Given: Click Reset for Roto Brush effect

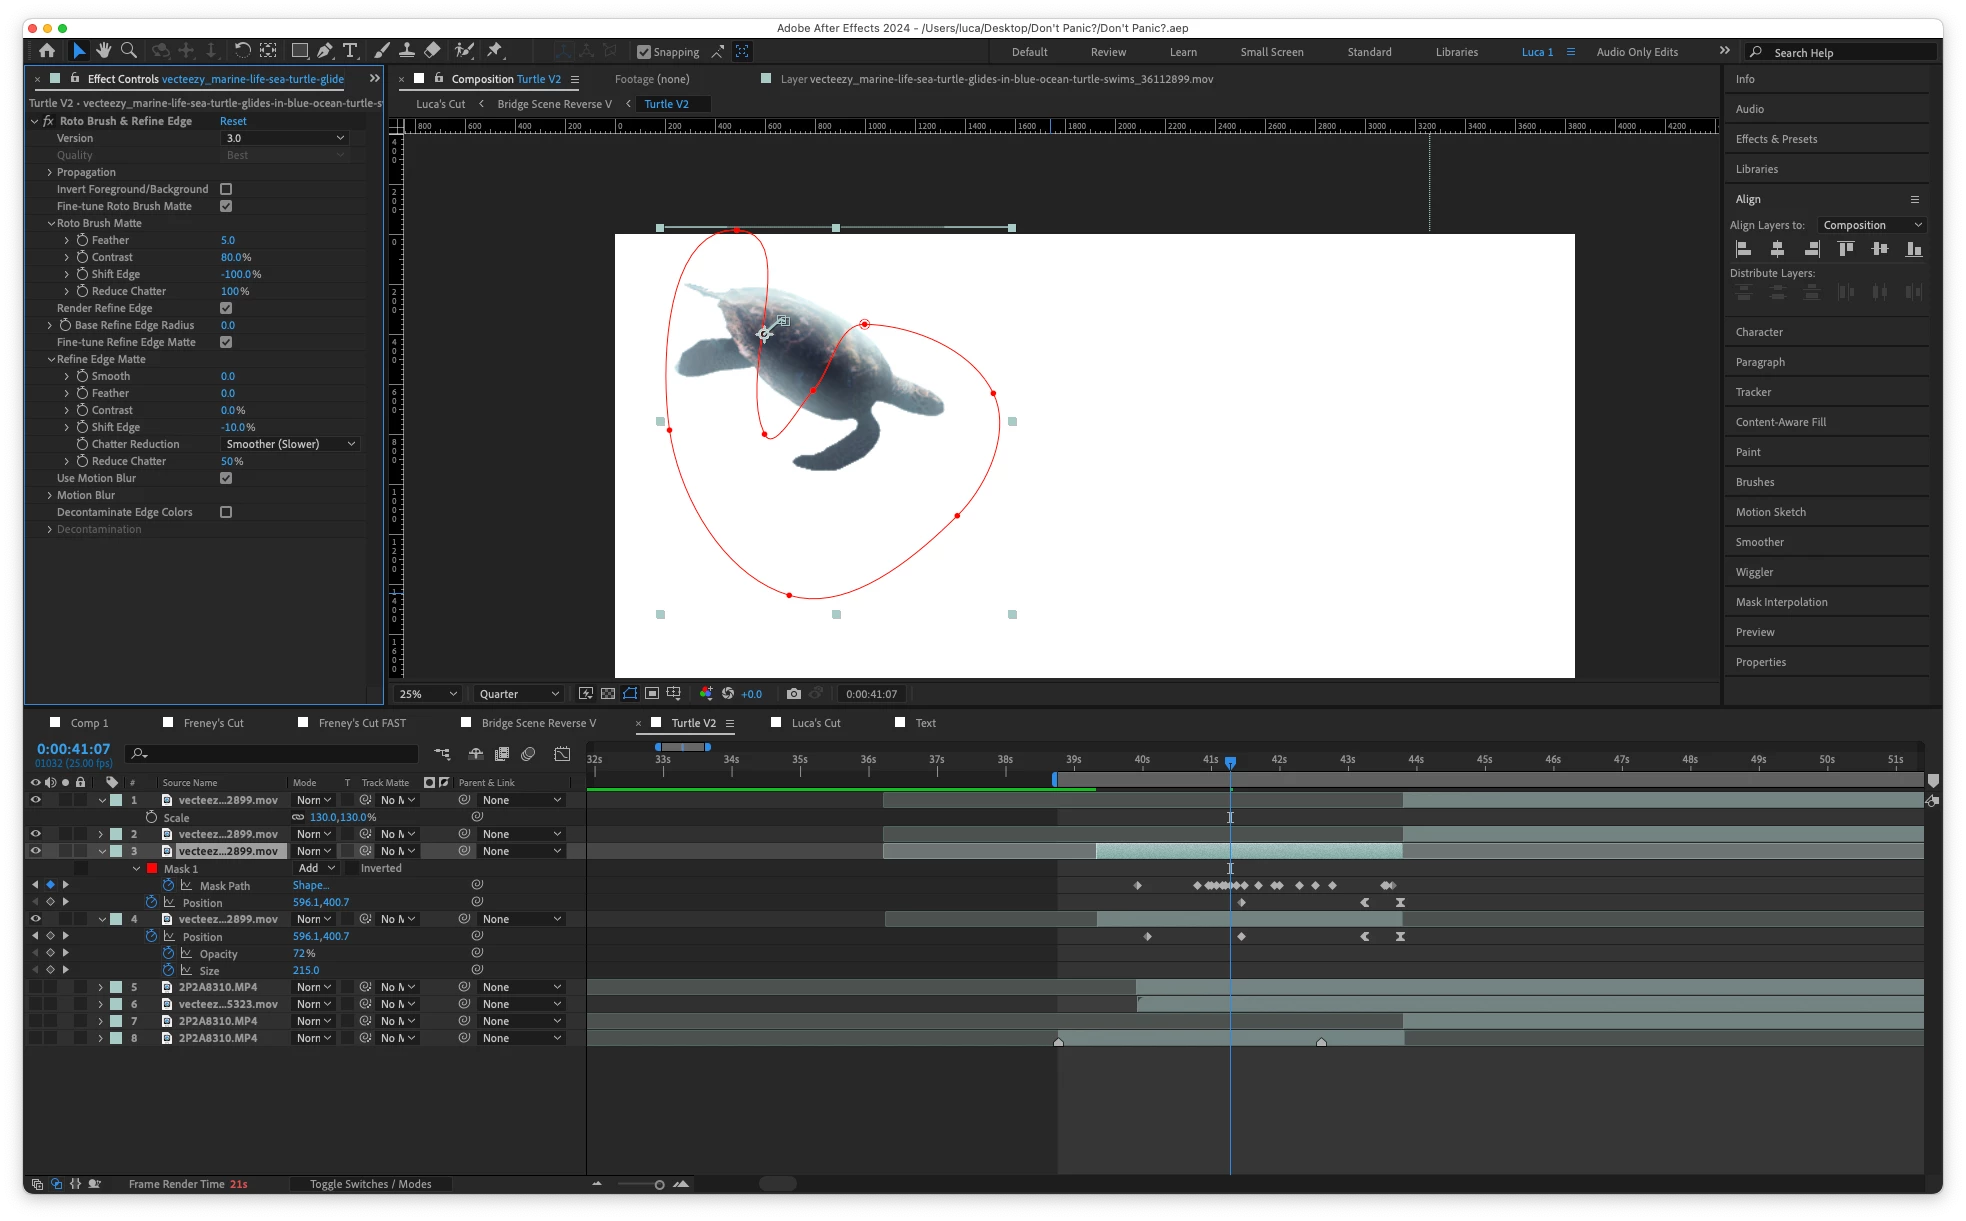Looking at the screenshot, I should click(233, 121).
